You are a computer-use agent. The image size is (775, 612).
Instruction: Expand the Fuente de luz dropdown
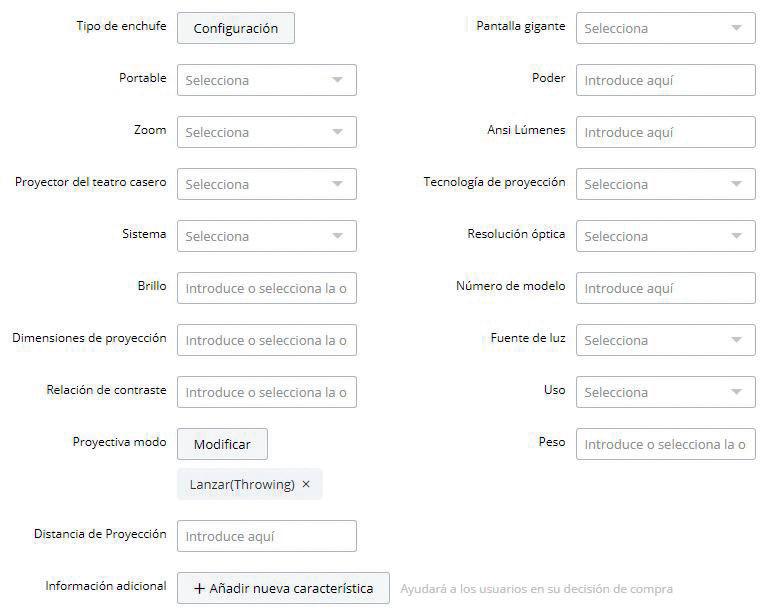[665, 340]
